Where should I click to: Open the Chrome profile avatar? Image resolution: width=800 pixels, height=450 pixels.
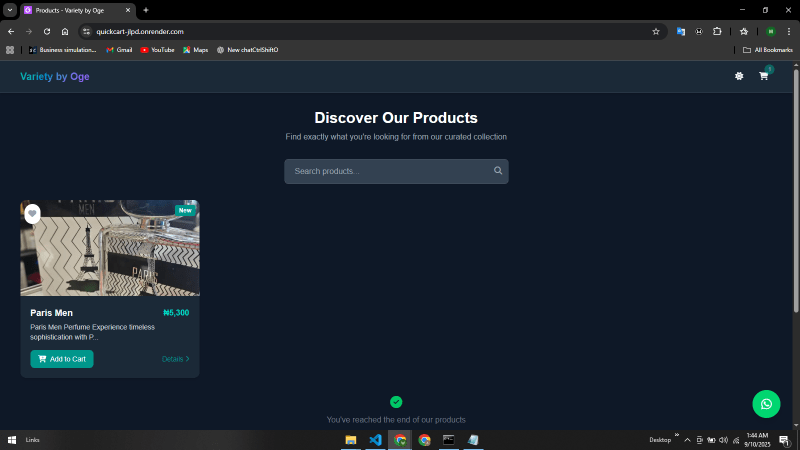point(771,32)
